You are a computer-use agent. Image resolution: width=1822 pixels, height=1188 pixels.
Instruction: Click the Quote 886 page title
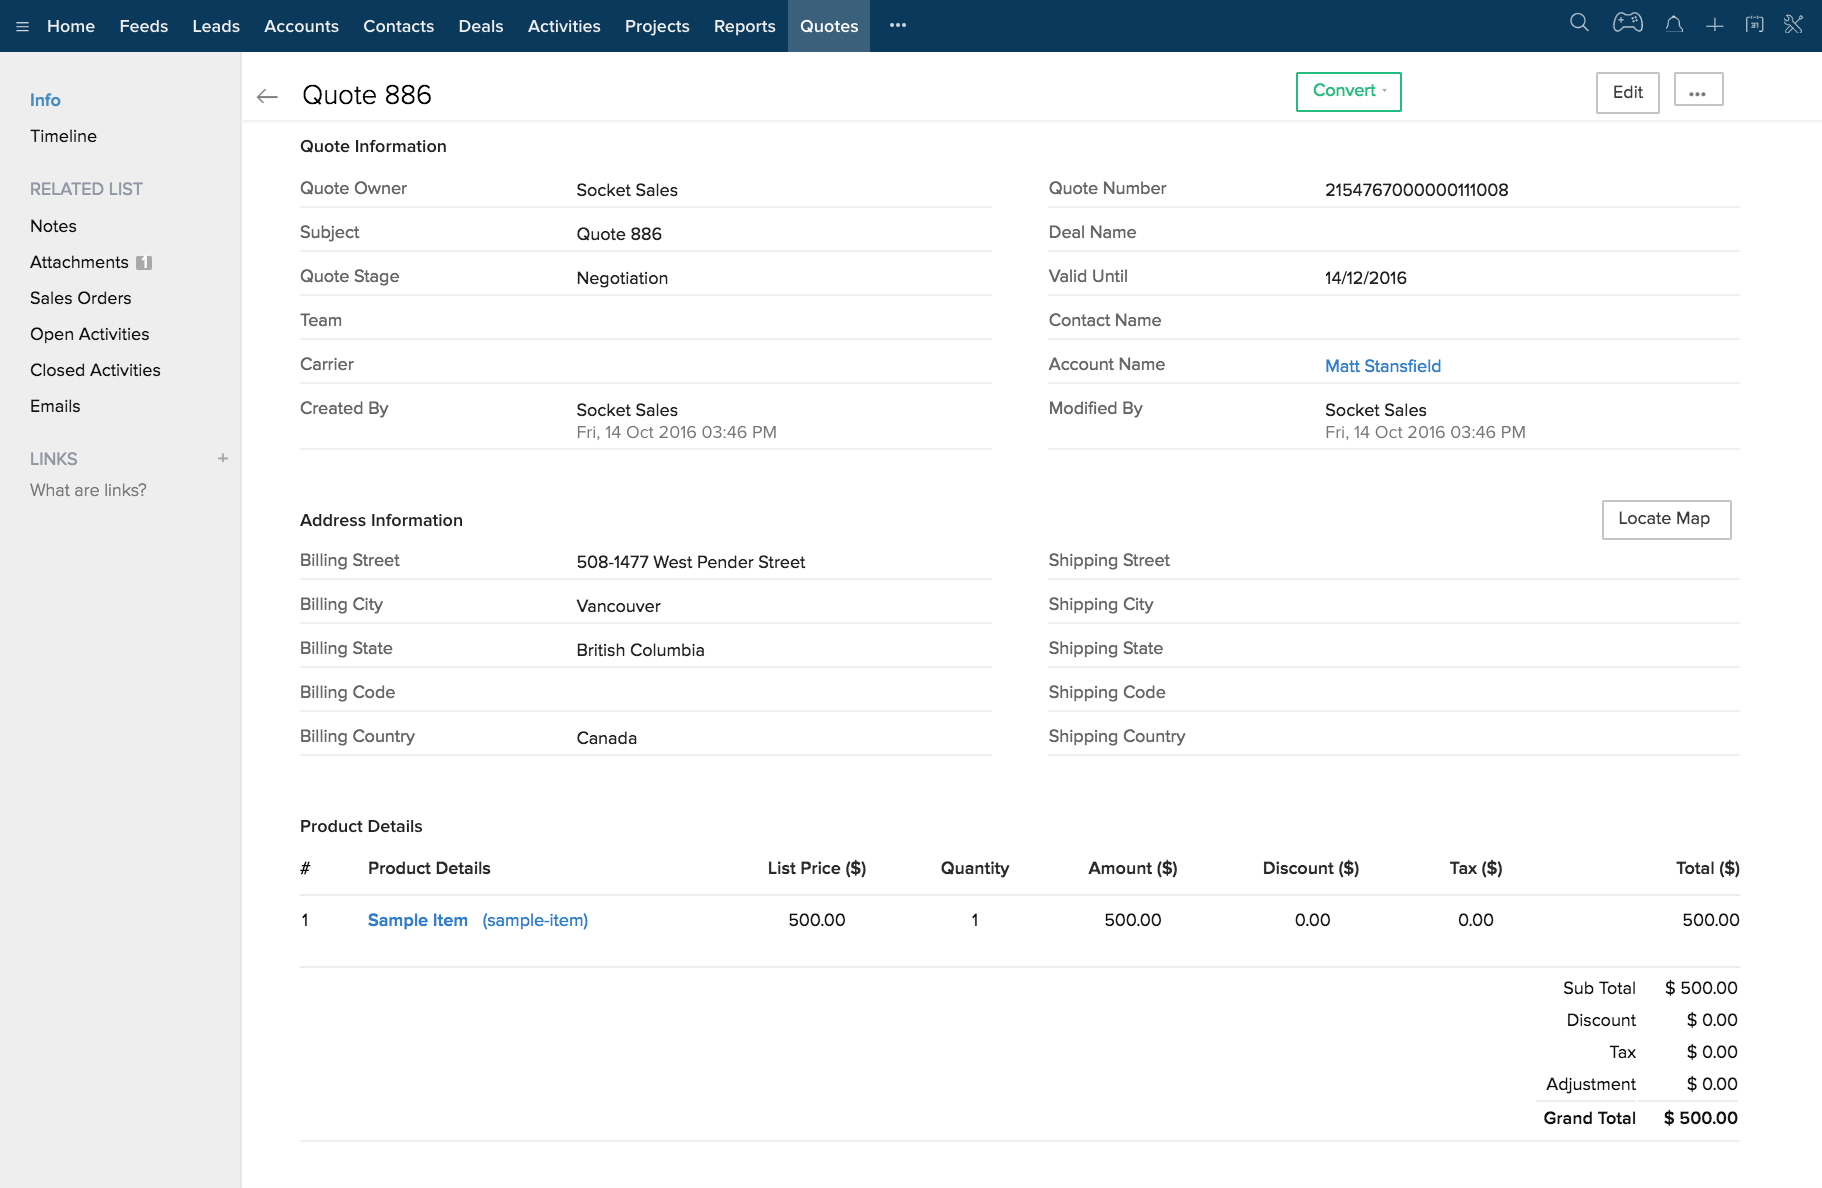(367, 95)
